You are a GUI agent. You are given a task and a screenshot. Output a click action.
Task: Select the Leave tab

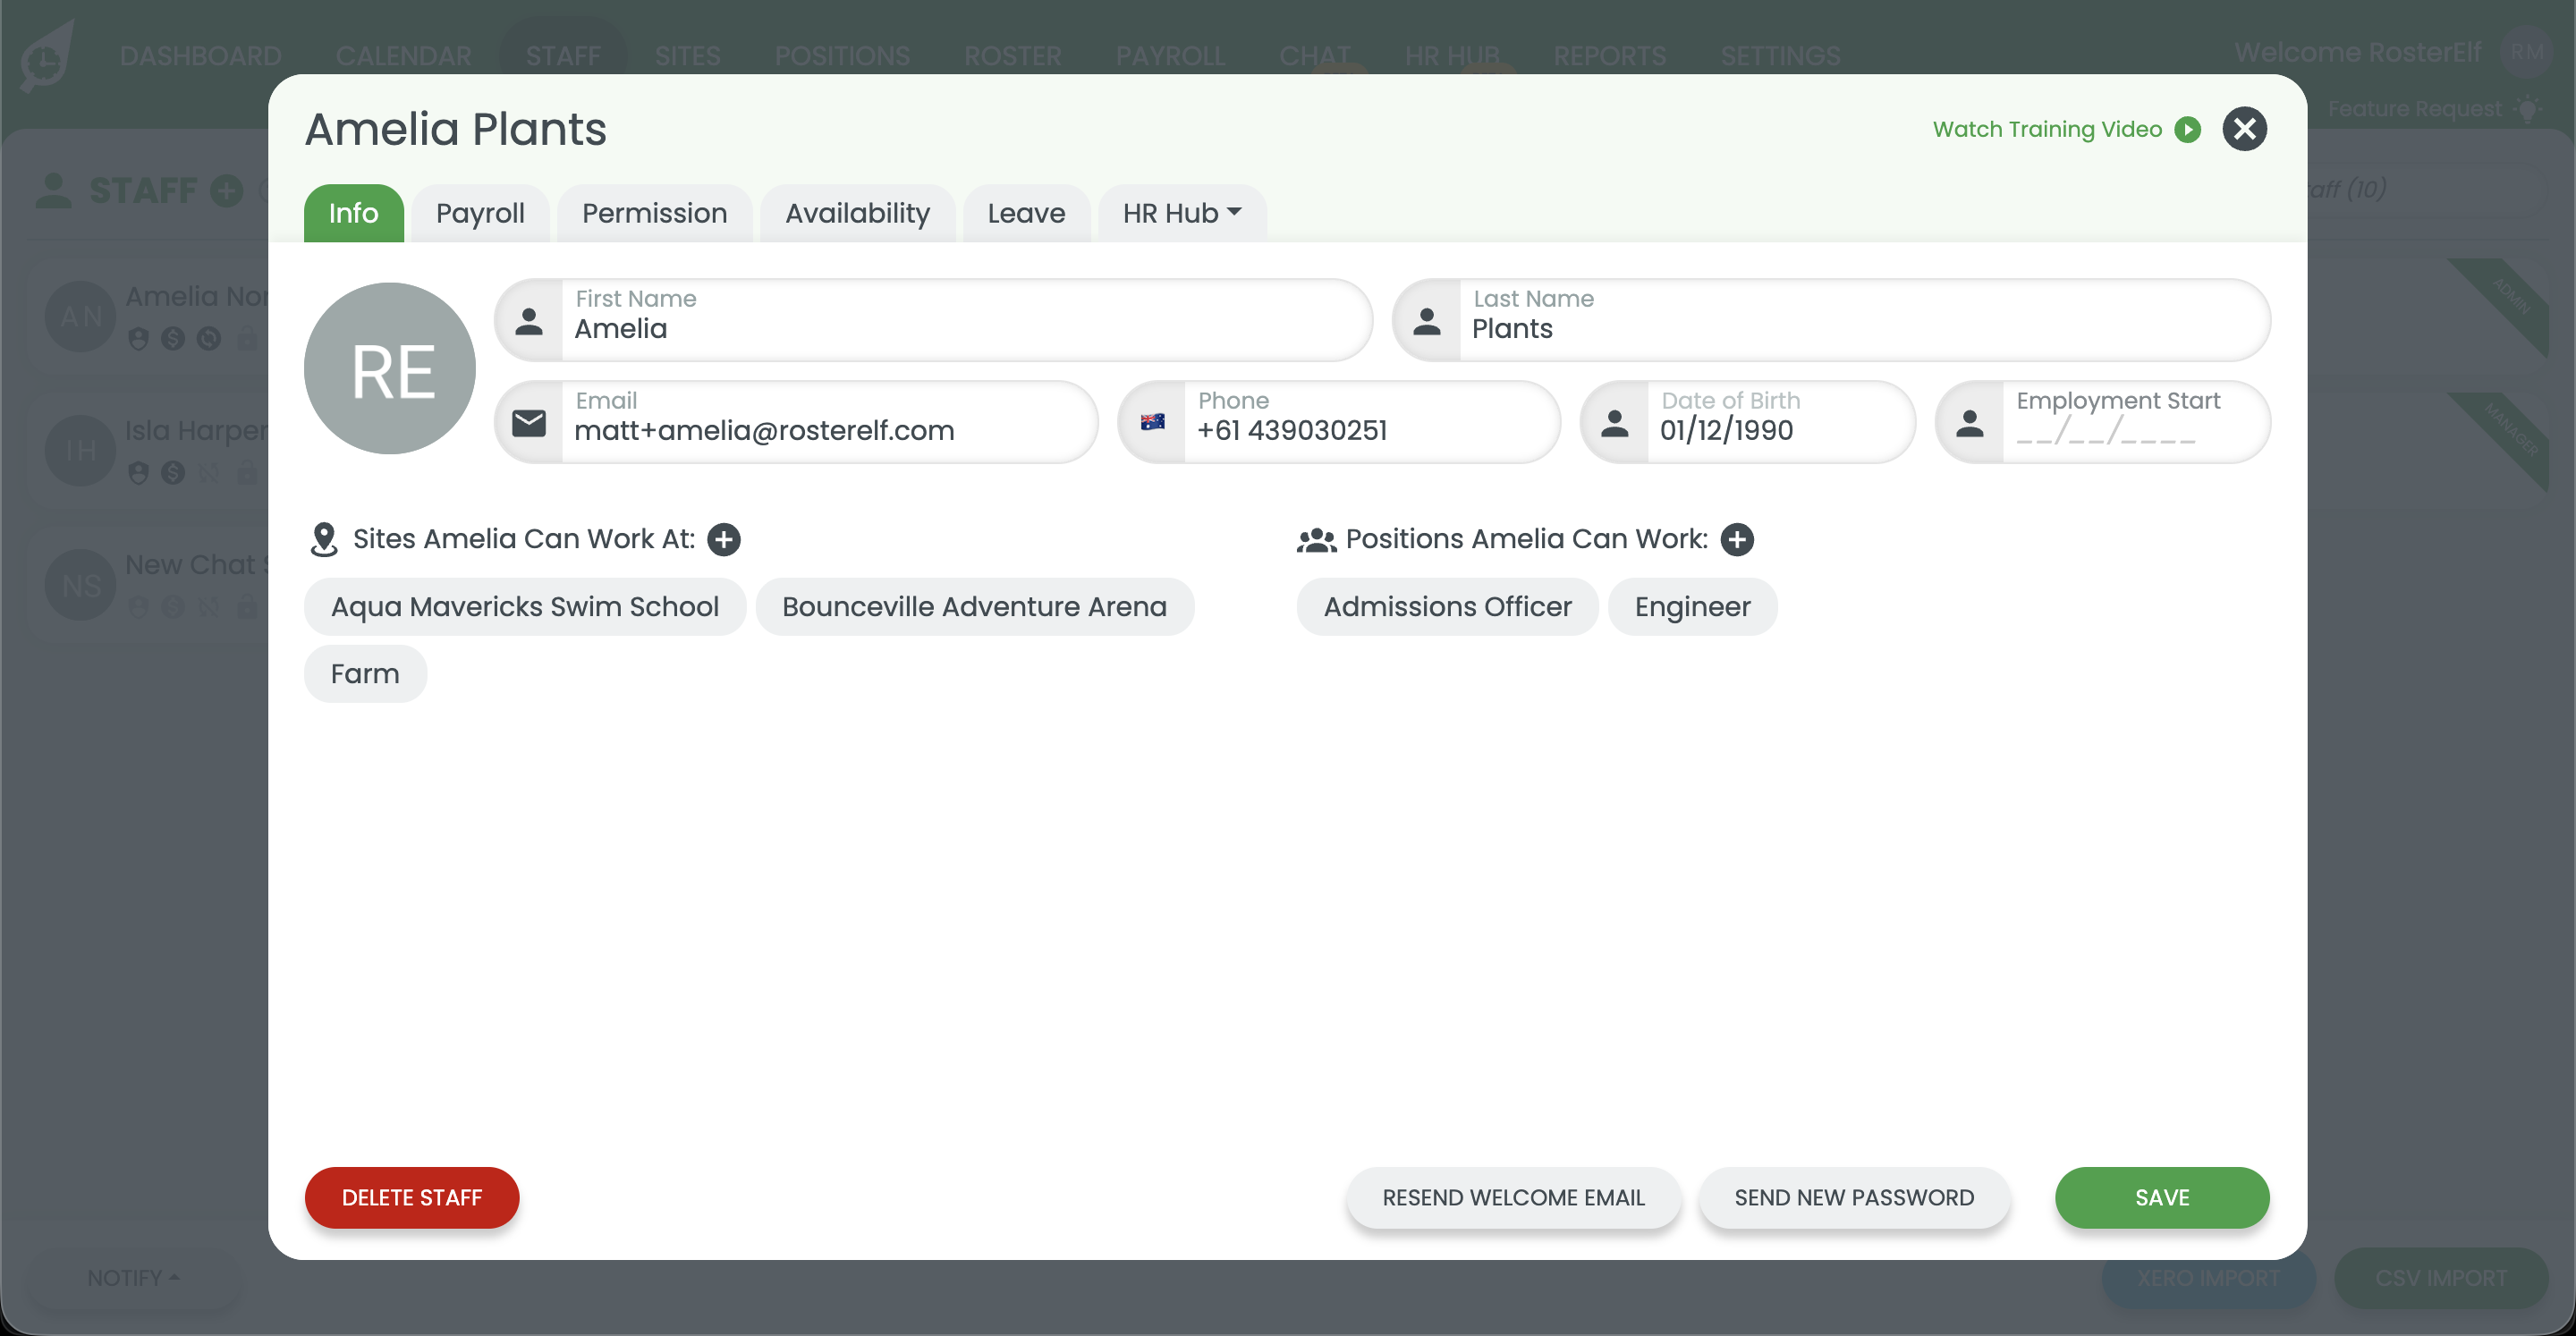pyautogui.click(x=1026, y=212)
